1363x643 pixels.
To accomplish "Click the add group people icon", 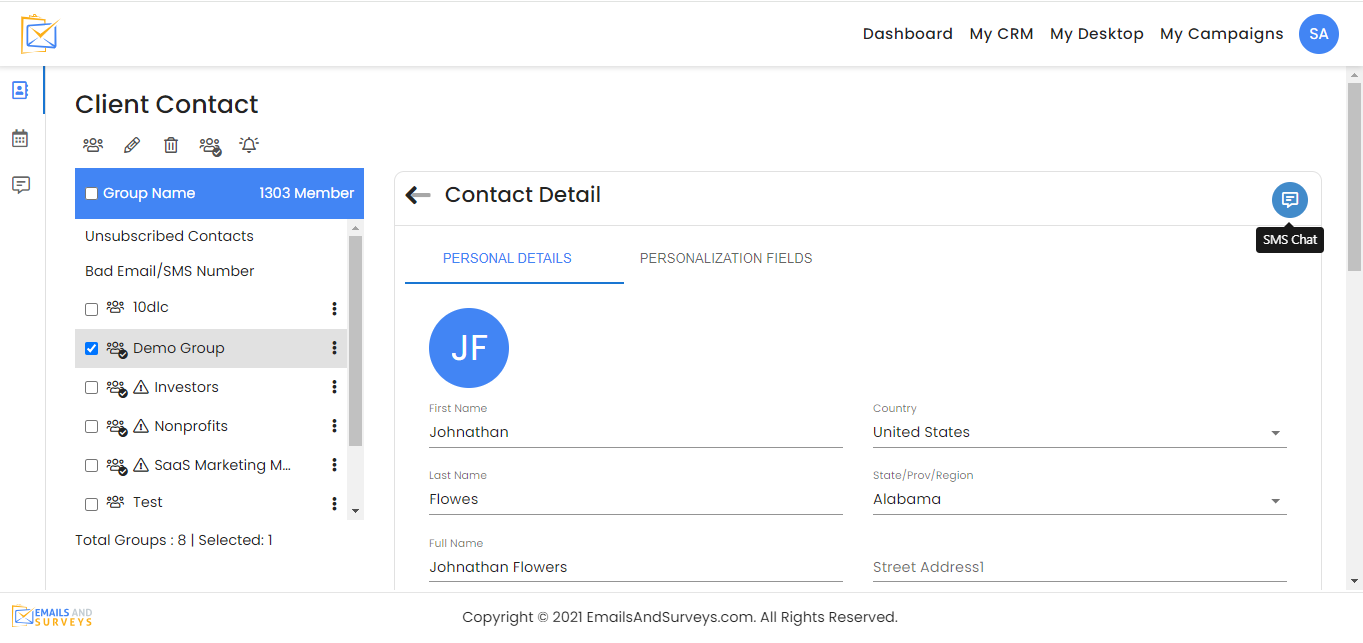I will pyautogui.click(x=93, y=145).
